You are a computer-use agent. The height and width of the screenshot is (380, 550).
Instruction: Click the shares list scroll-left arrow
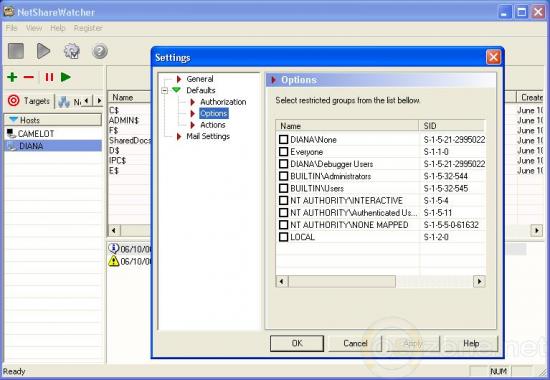pos(114,231)
